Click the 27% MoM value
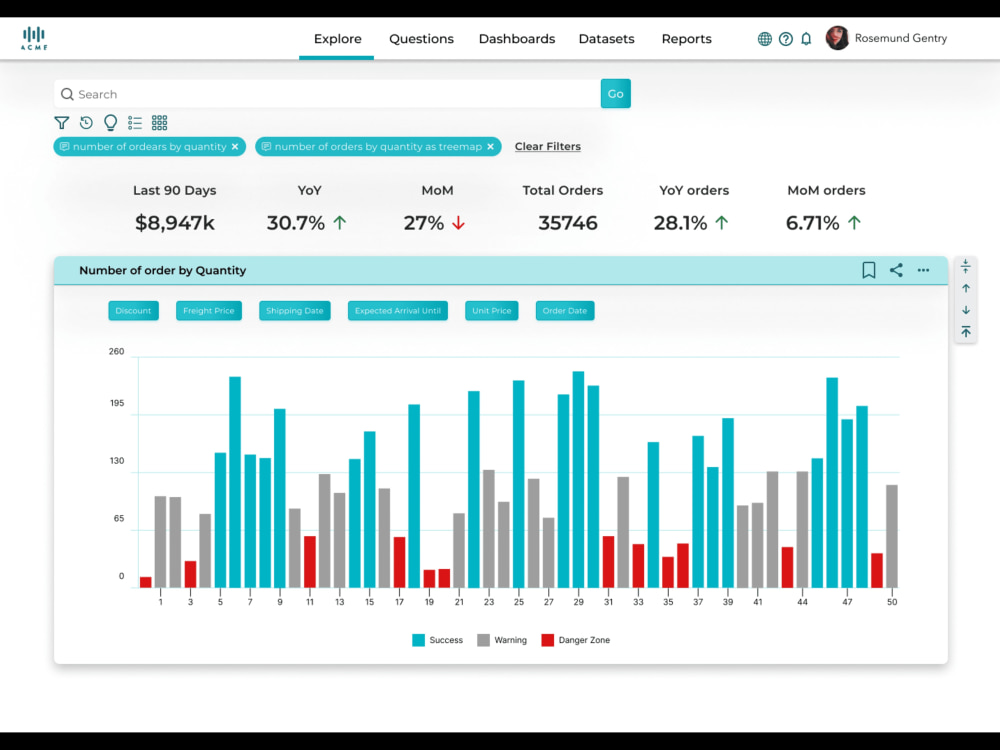The image size is (1000, 750). [x=423, y=223]
